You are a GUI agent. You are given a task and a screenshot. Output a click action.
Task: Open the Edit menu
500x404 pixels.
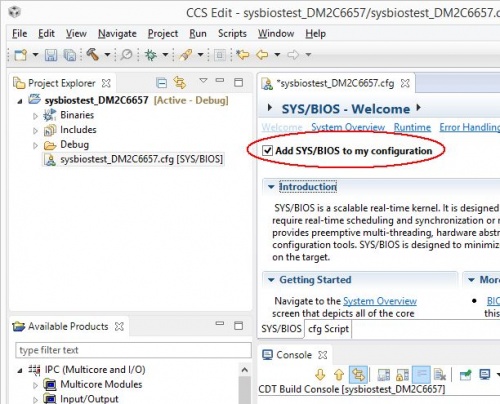click(46, 34)
